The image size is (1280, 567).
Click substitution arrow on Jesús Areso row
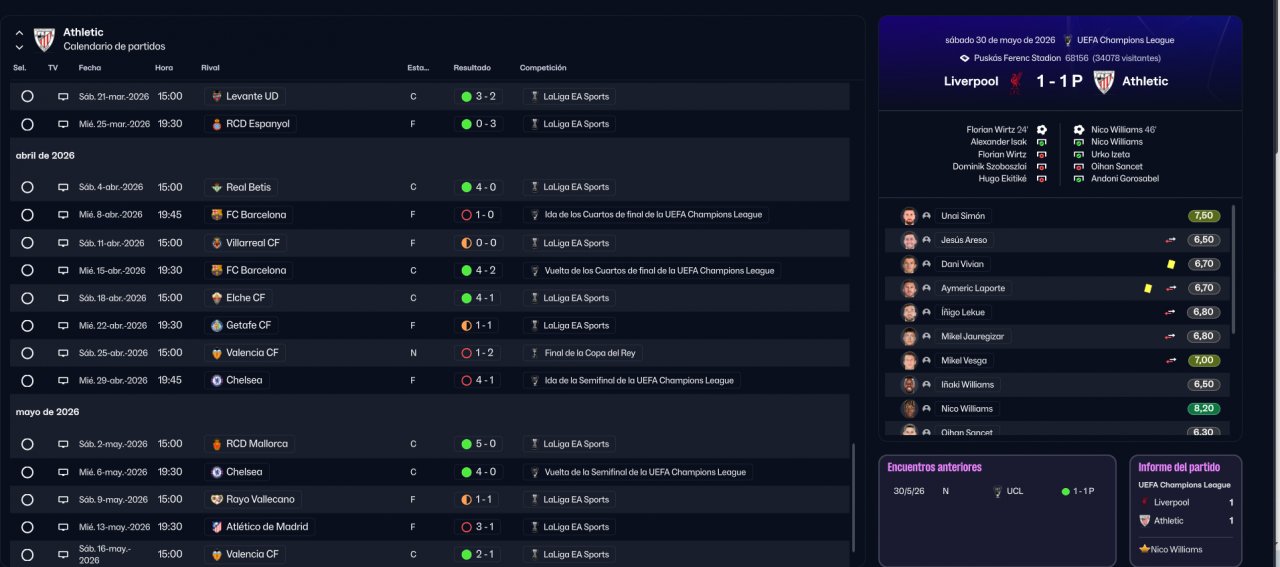click(x=1170, y=240)
